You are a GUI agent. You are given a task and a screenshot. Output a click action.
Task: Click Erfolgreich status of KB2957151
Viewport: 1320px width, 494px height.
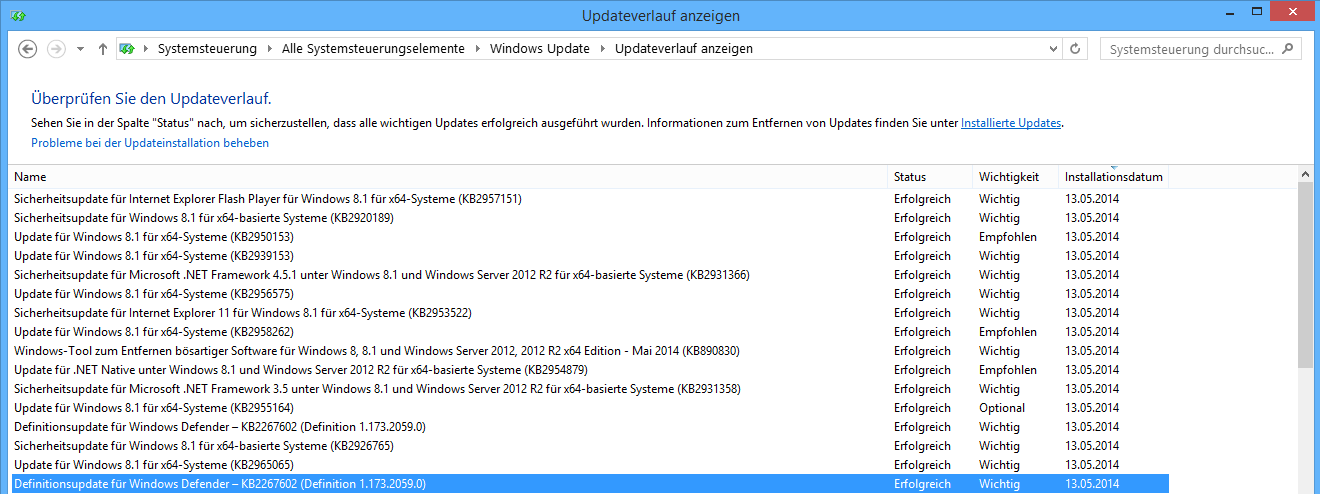point(922,199)
